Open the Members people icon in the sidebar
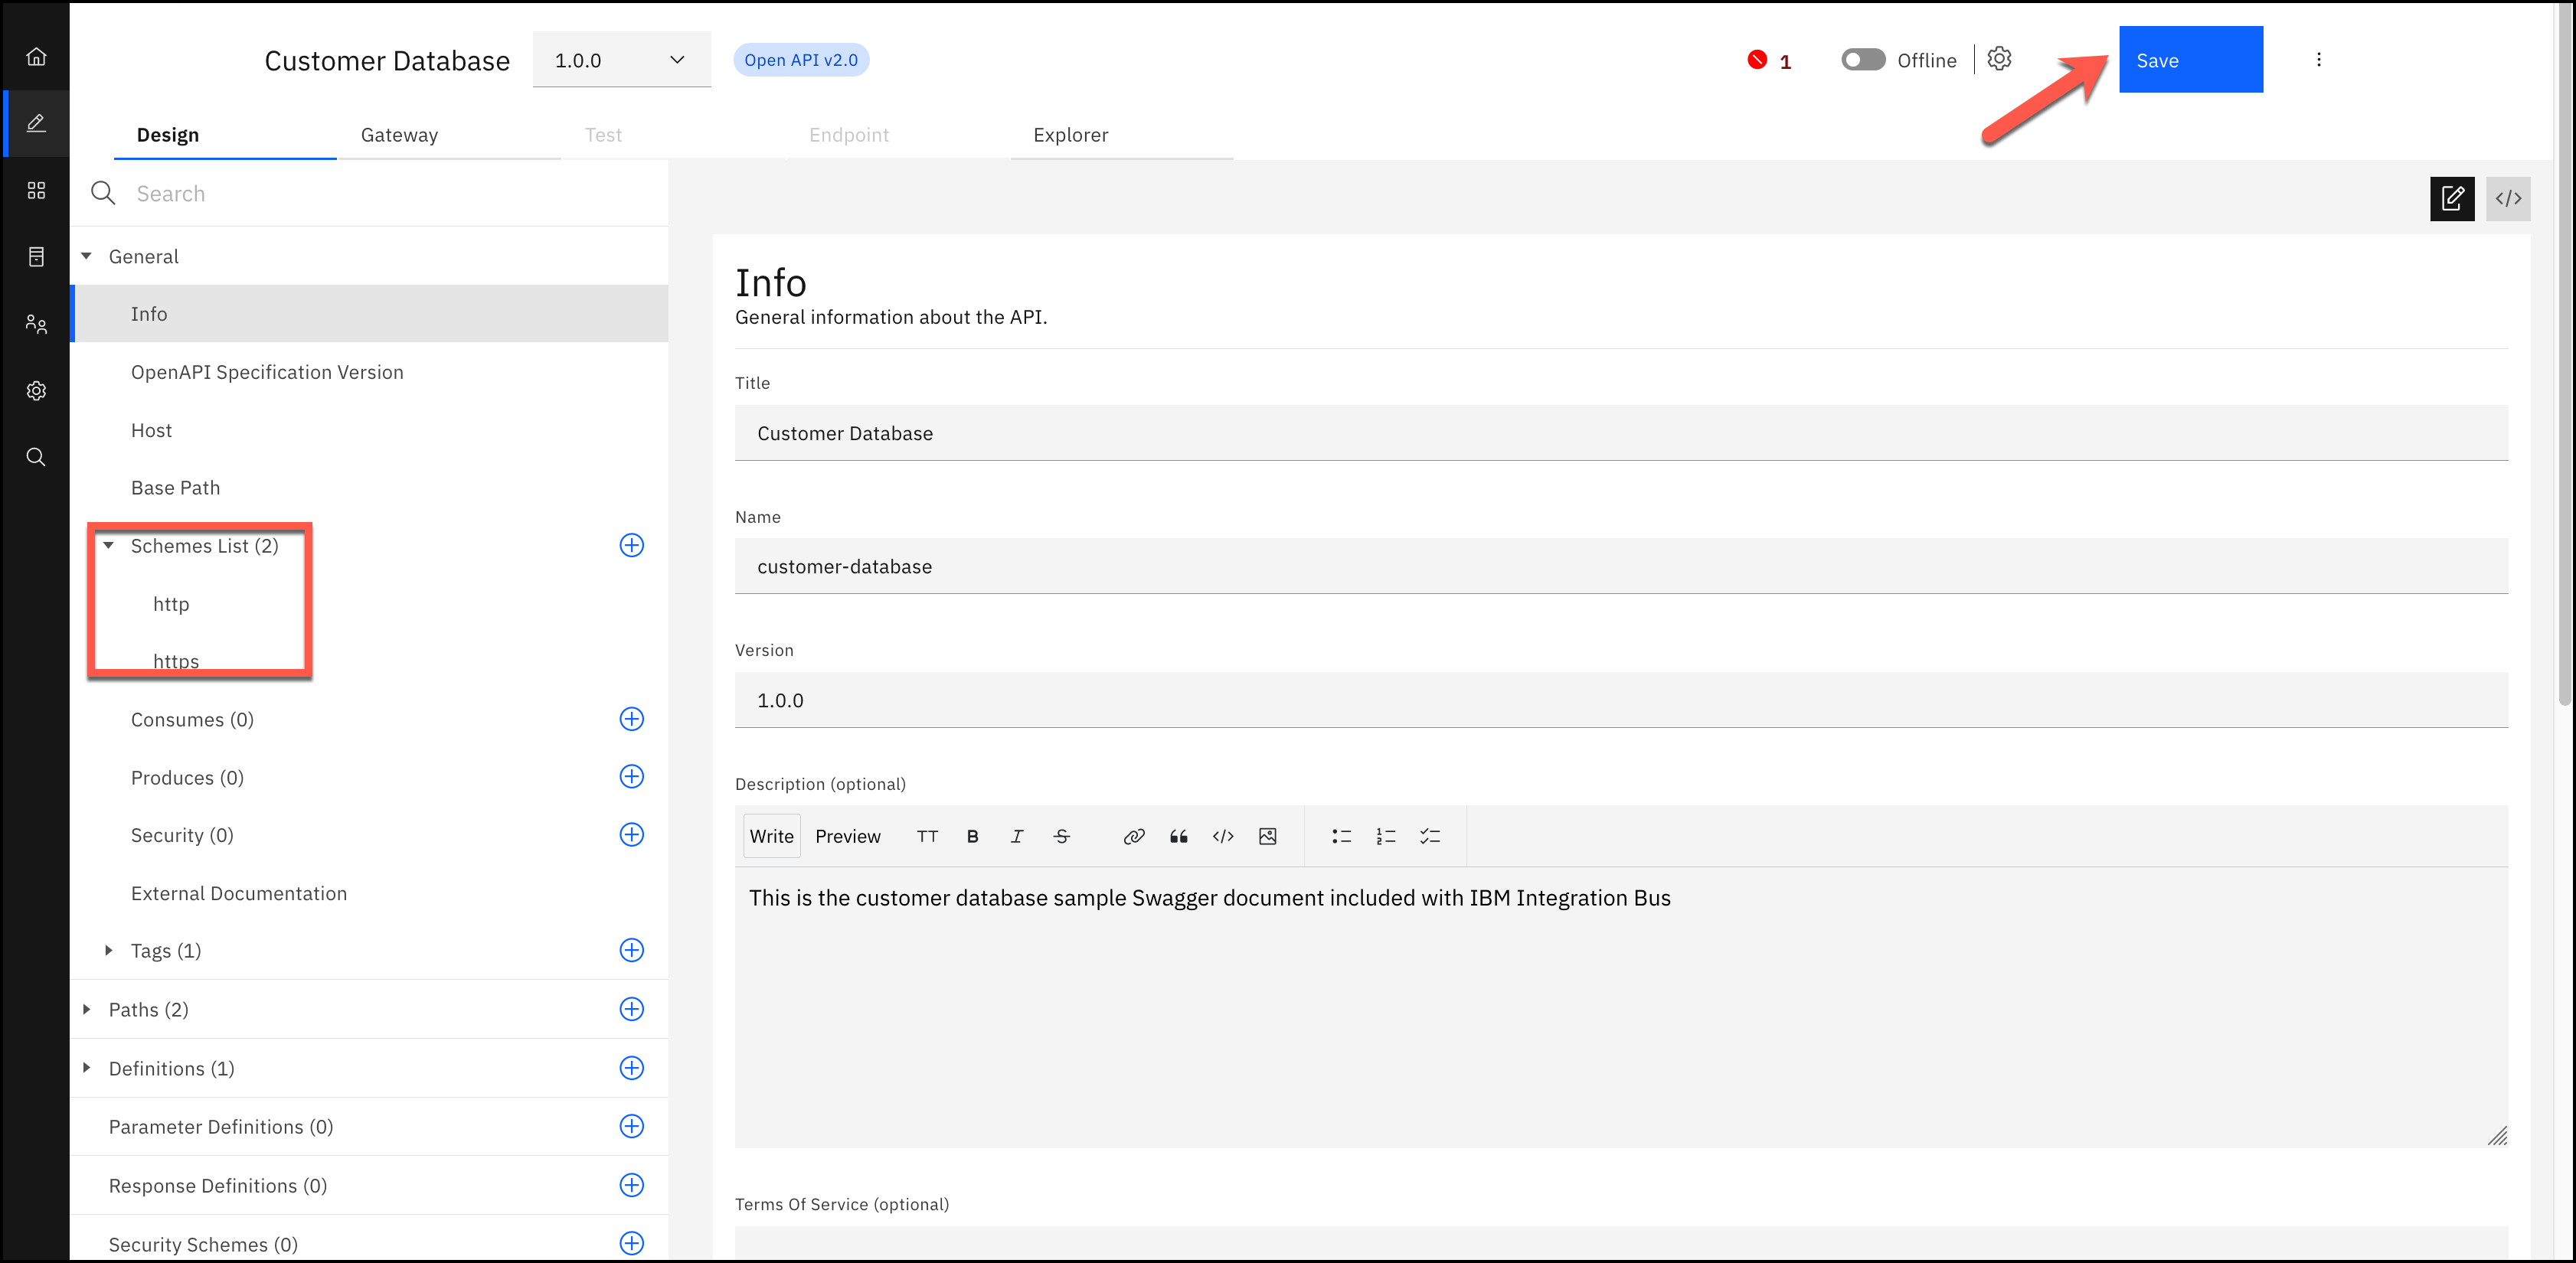Image resolution: width=2576 pixels, height=1263 pixels. [x=36, y=324]
